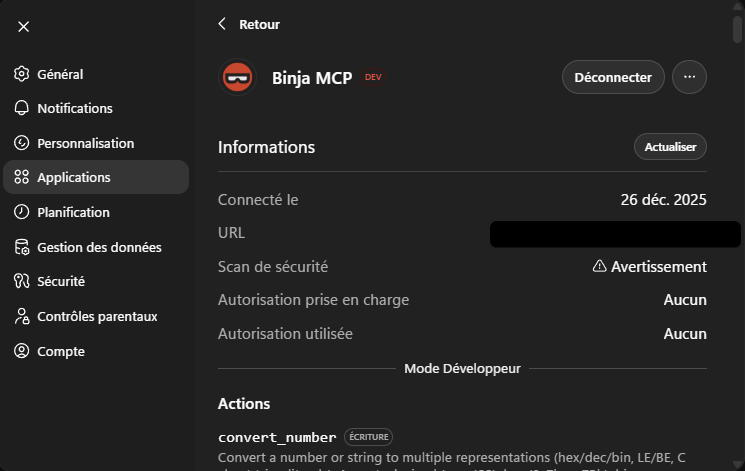The height and width of the screenshot is (471, 745).
Task: Click the Contrôles parentaux people icon
Action: pos(21,316)
